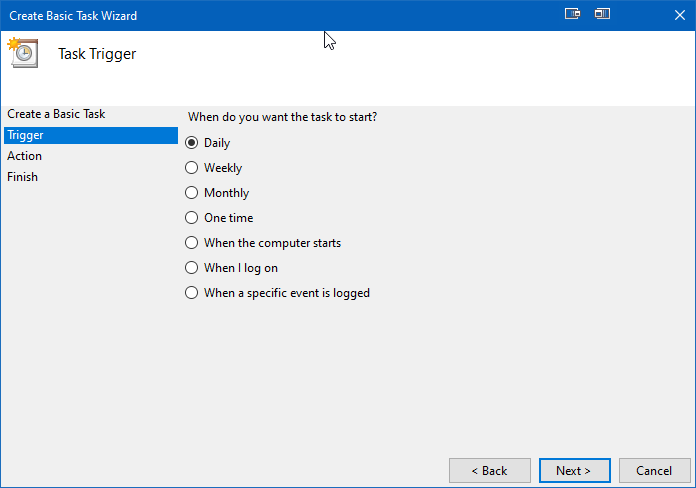
Task: Click title bar icon with small window on right
Action: pos(573,14)
